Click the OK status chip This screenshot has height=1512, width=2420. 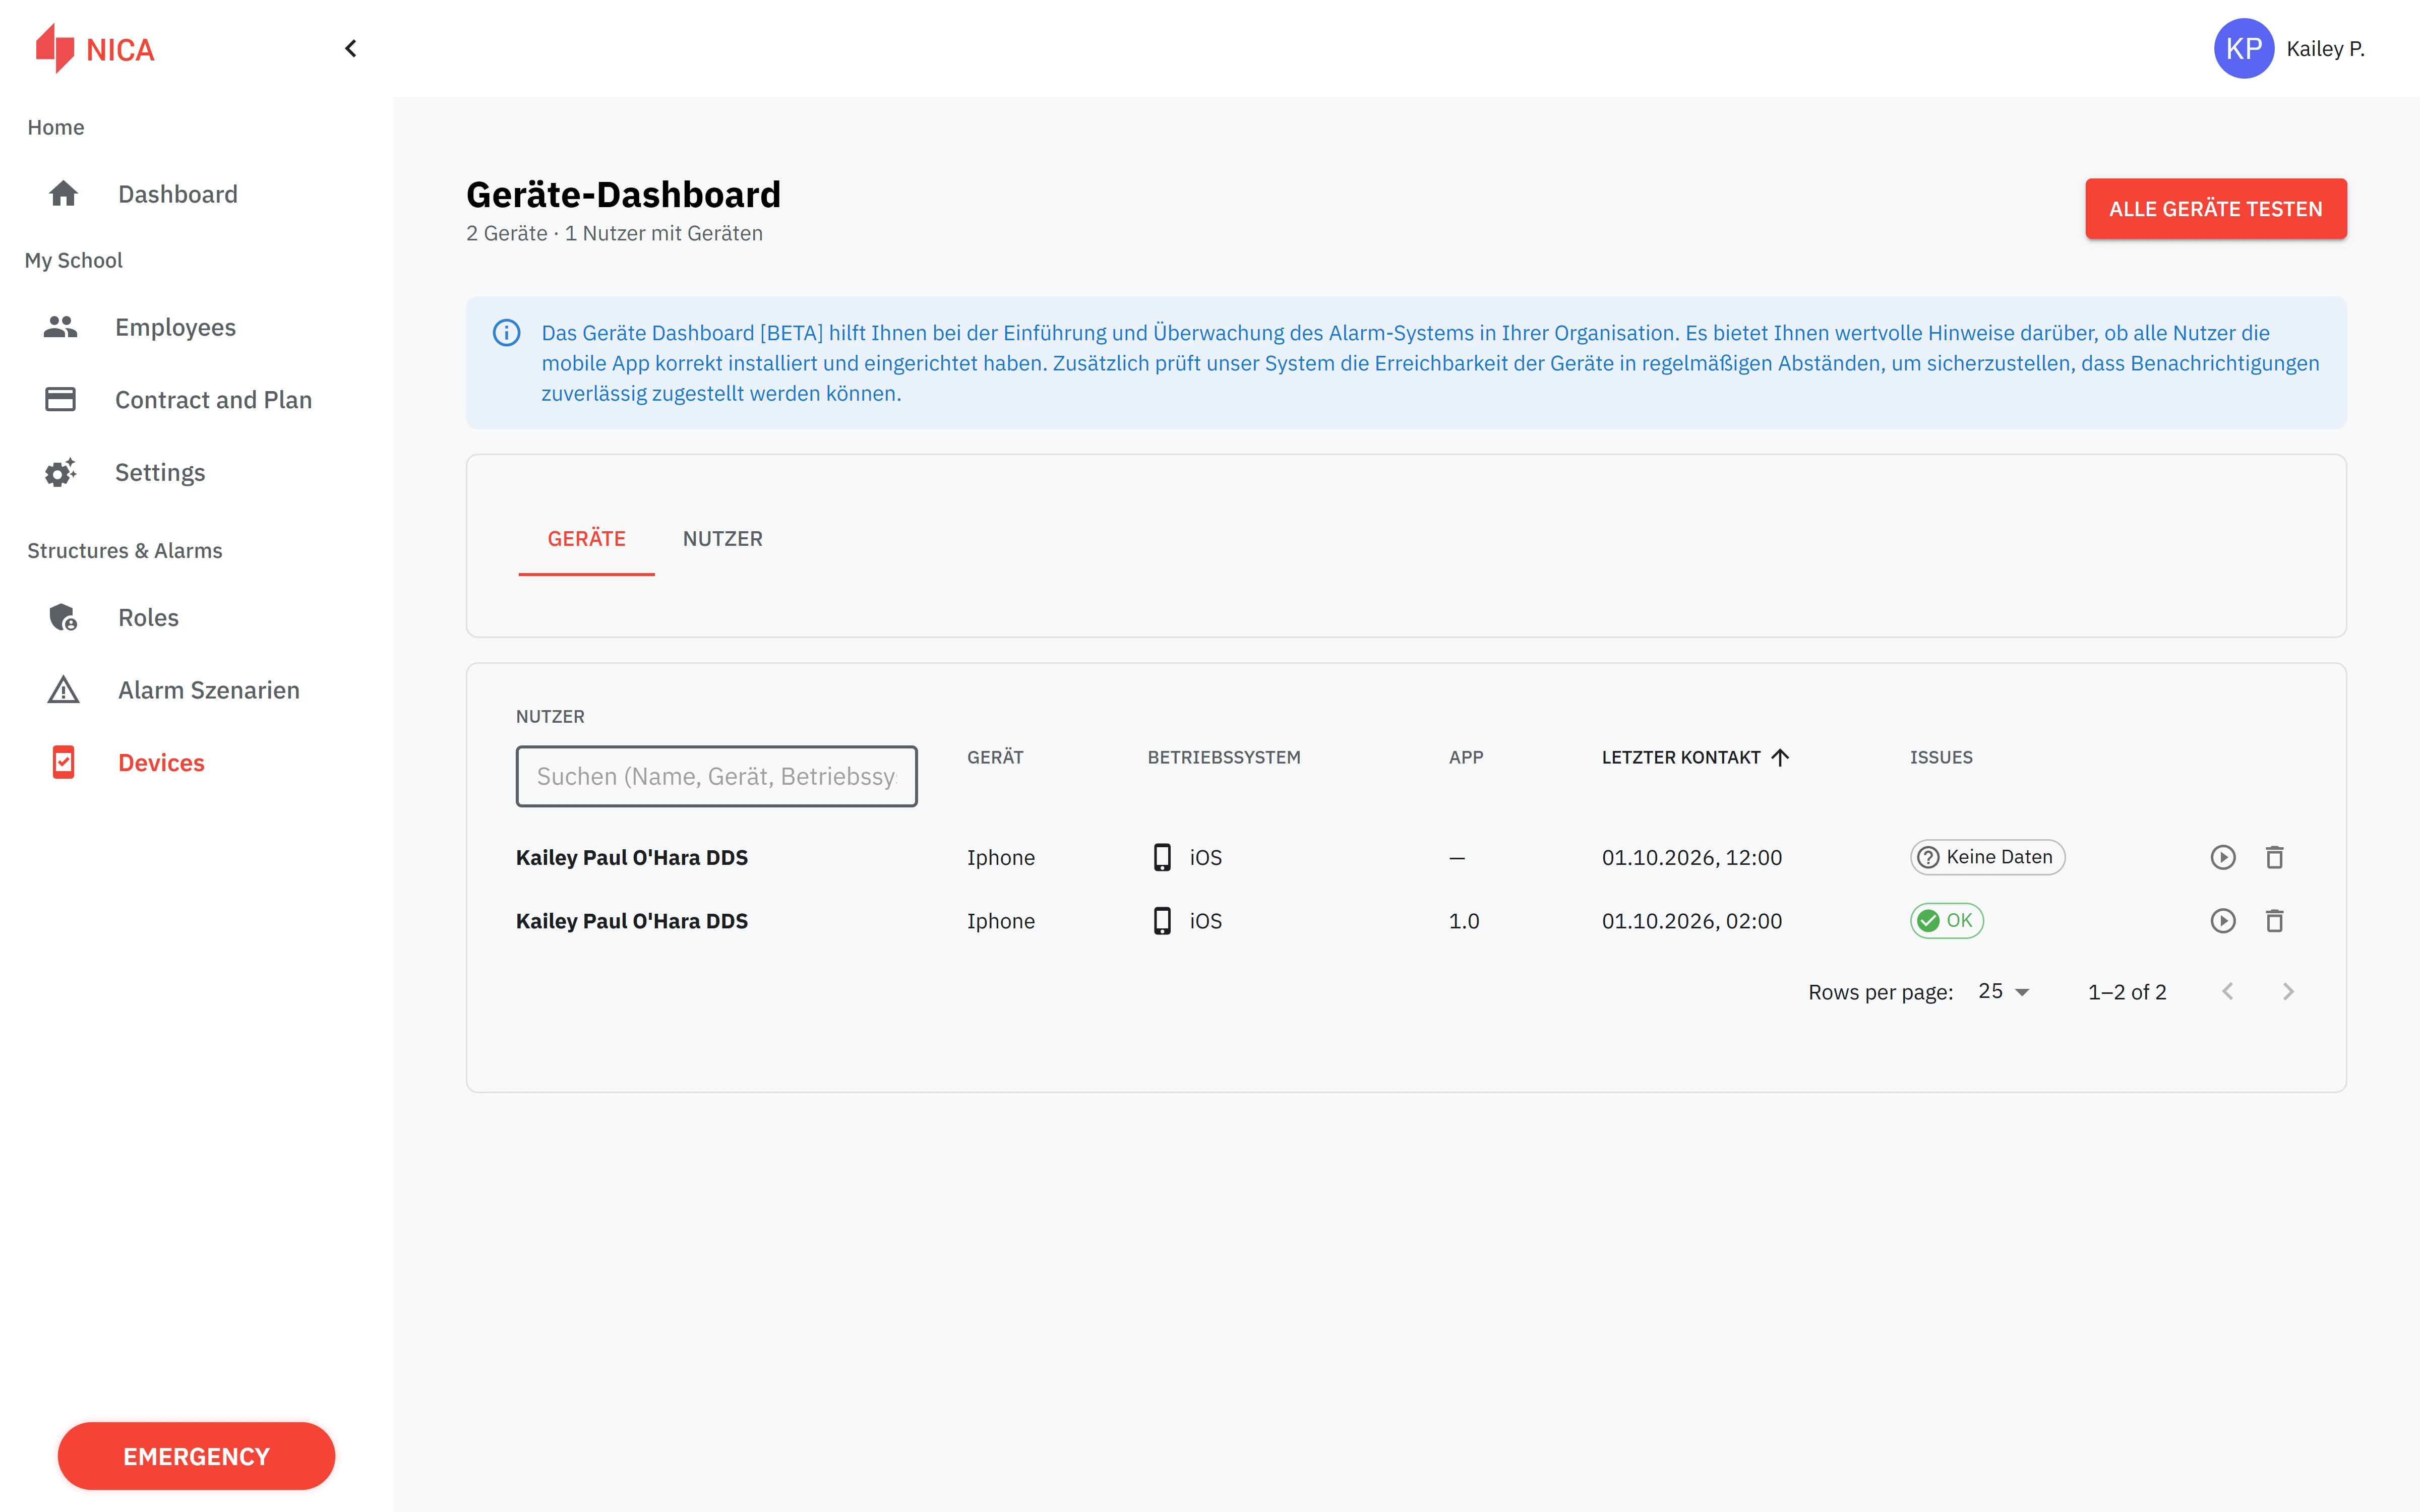coord(1946,921)
